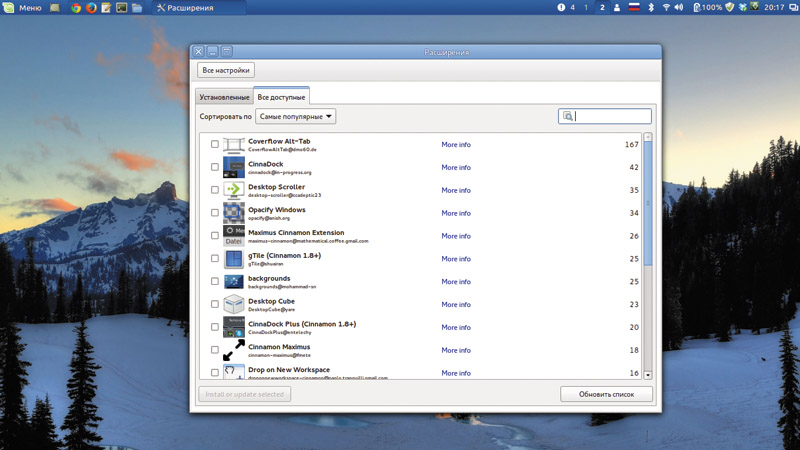Click the Обновить список button
The image size is (800, 450).
click(x=606, y=394)
